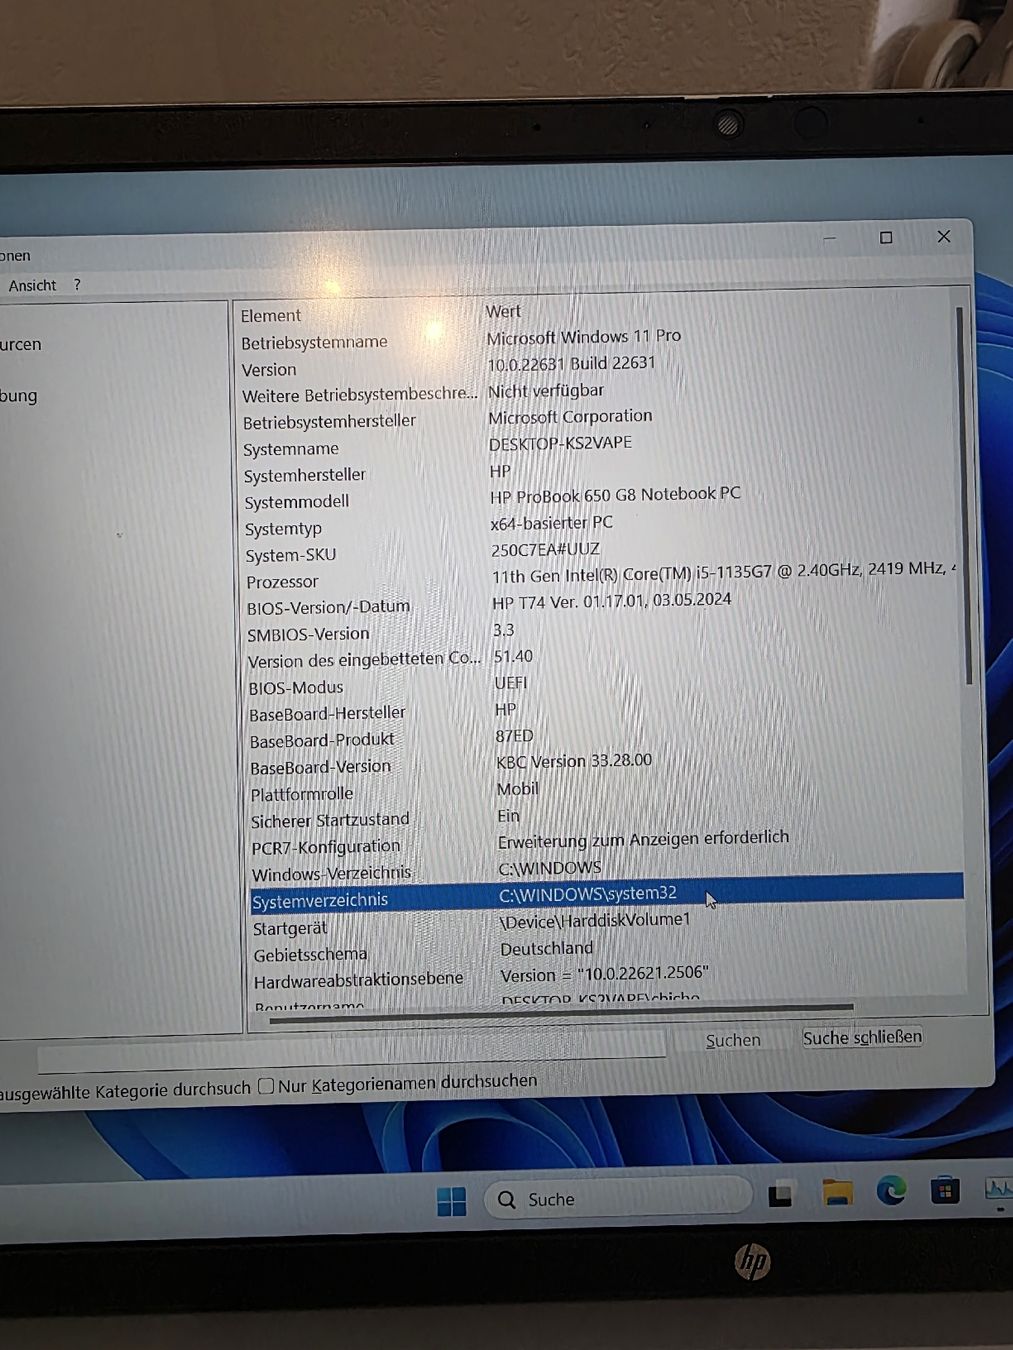Open the System Information taskbar icon
Image resolution: width=1013 pixels, height=1350 pixels.
click(998, 1189)
